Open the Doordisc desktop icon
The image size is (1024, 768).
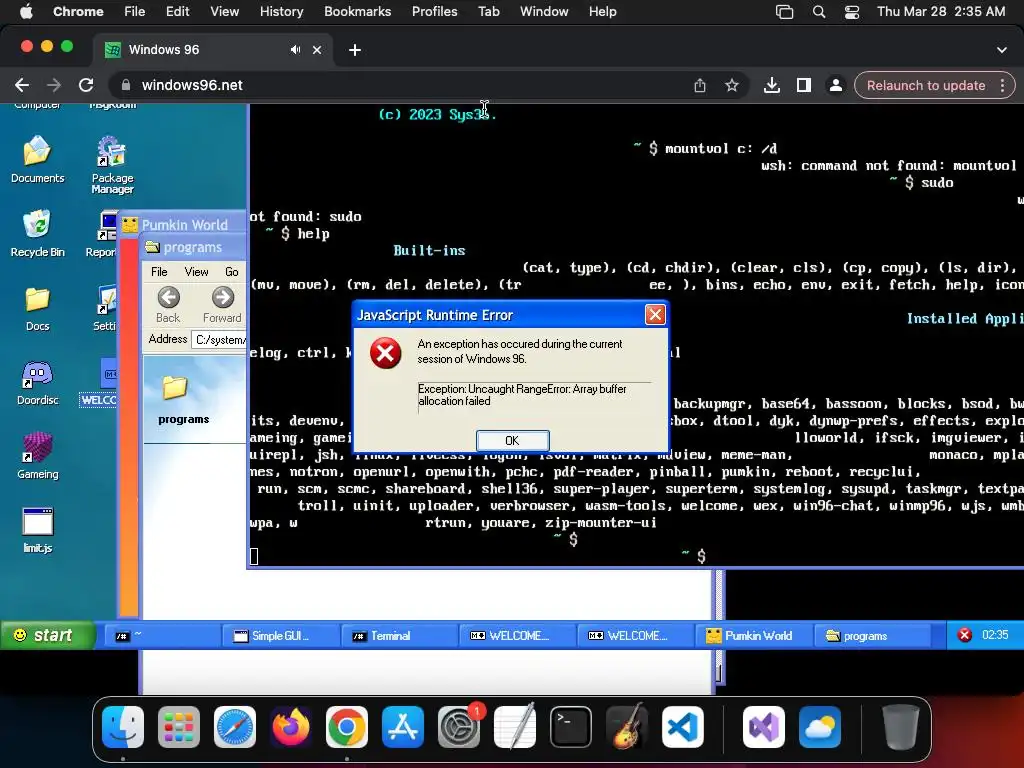pos(37,383)
